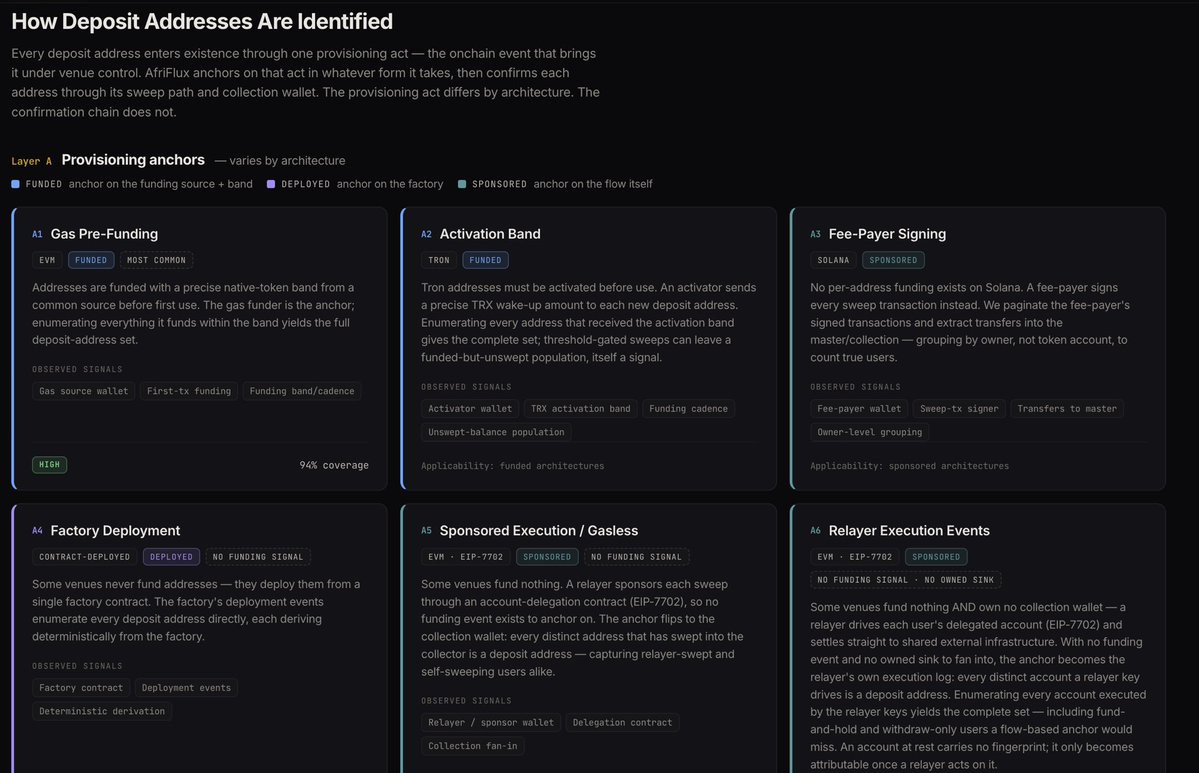Click the A3 card index label

pos(816,234)
